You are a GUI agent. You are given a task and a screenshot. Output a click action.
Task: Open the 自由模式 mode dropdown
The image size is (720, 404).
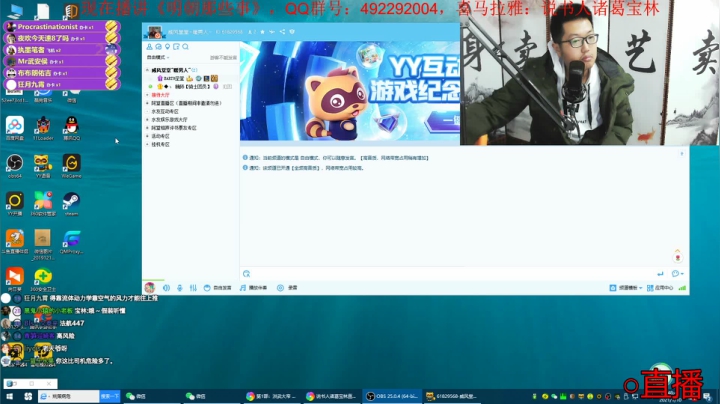158,57
